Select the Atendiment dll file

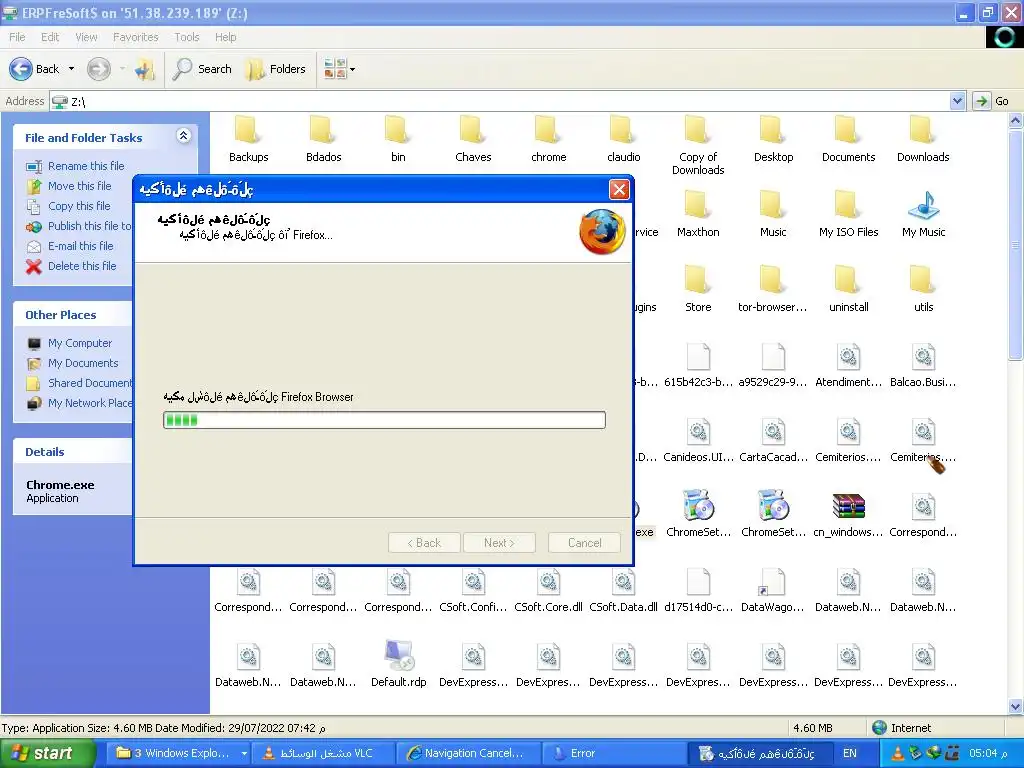tap(848, 364)
